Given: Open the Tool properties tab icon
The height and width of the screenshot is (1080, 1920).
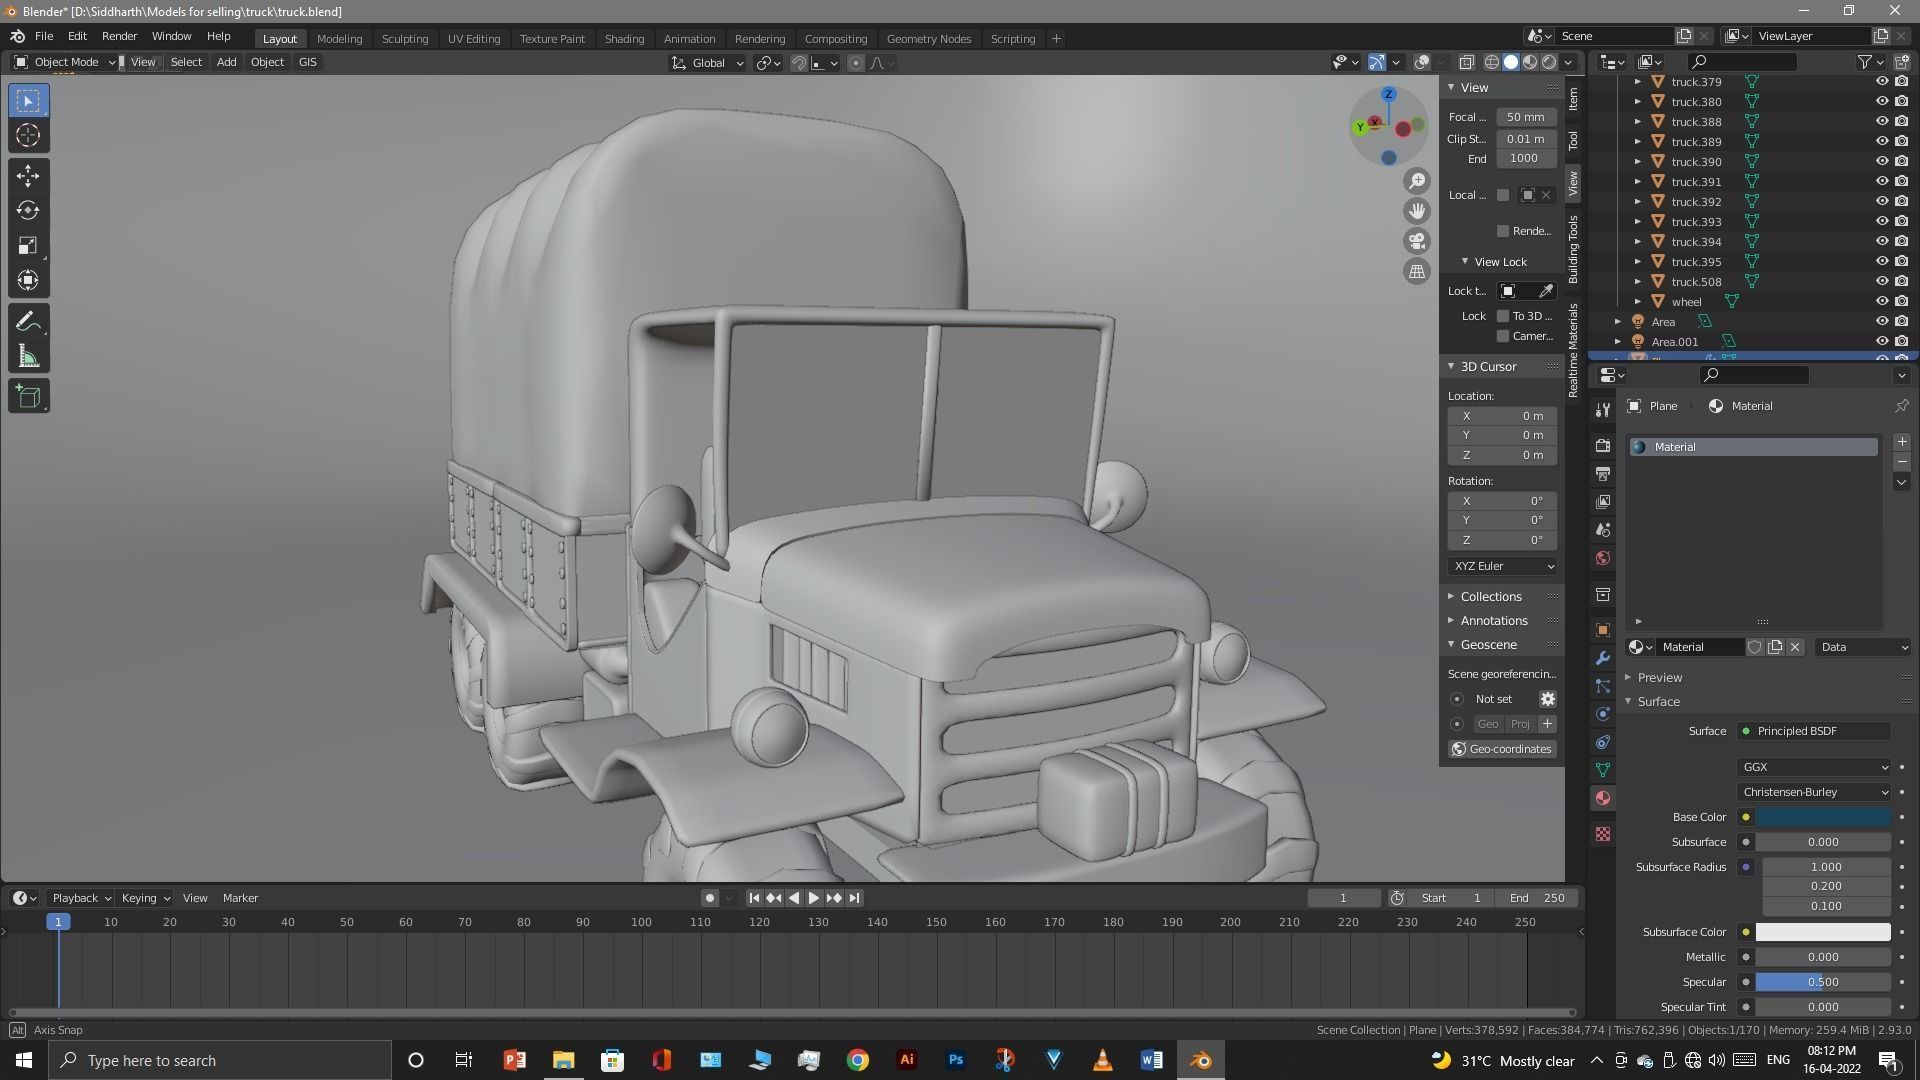Looking at the screenshot, I should pos(1603,410).
